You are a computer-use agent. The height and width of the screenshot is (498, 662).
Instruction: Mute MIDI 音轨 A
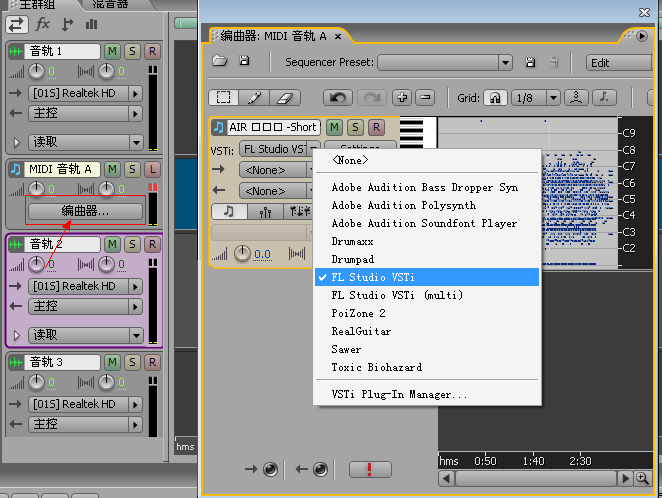click(x=112, y=169)
